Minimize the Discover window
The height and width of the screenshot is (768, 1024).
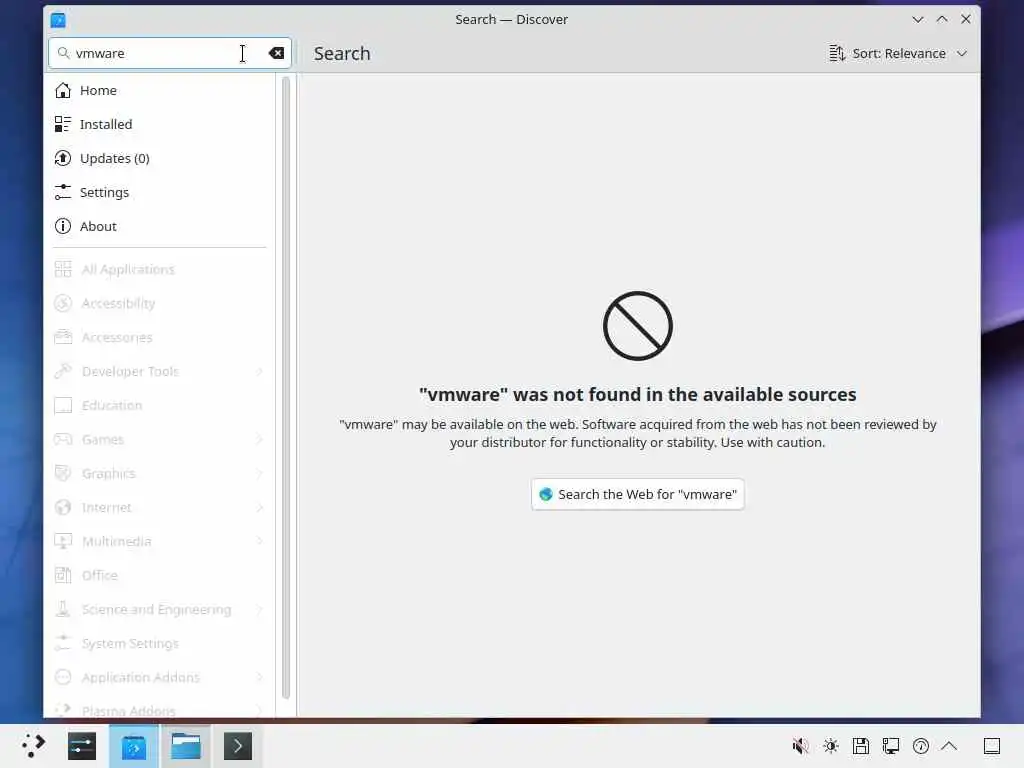(918, 20)
